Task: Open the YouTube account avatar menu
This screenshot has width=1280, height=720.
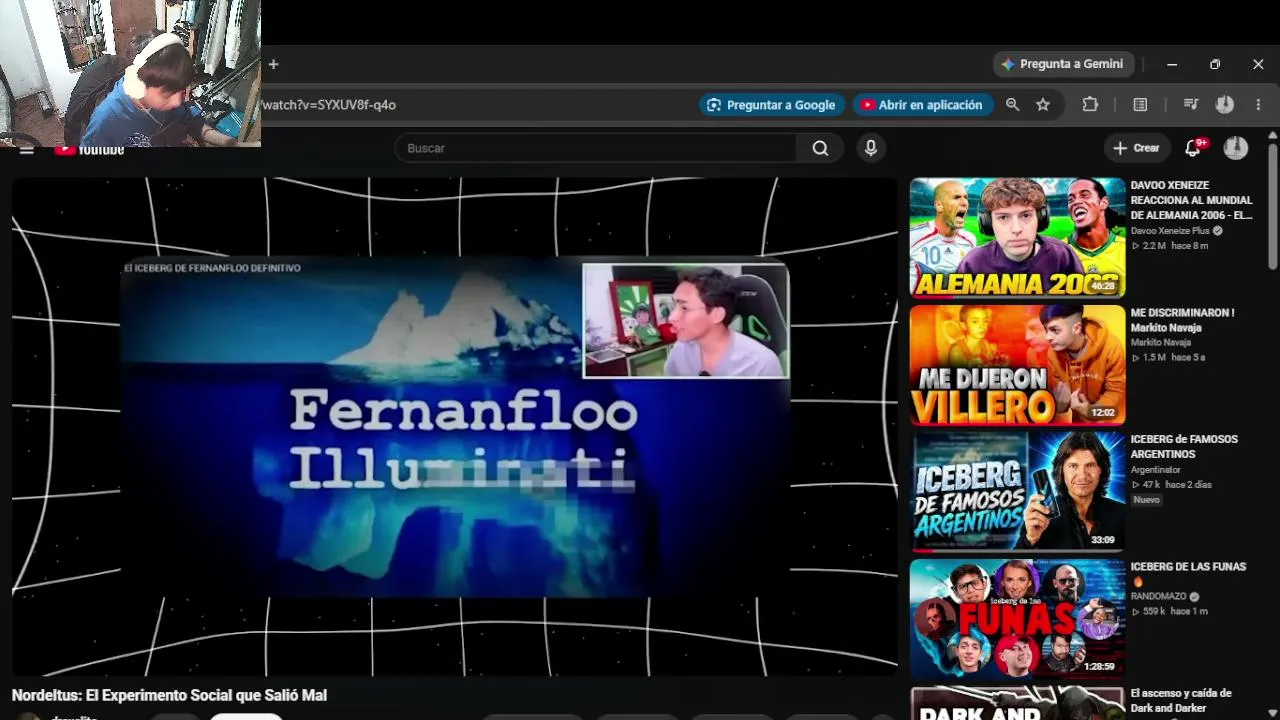Action: point(1236,148)
